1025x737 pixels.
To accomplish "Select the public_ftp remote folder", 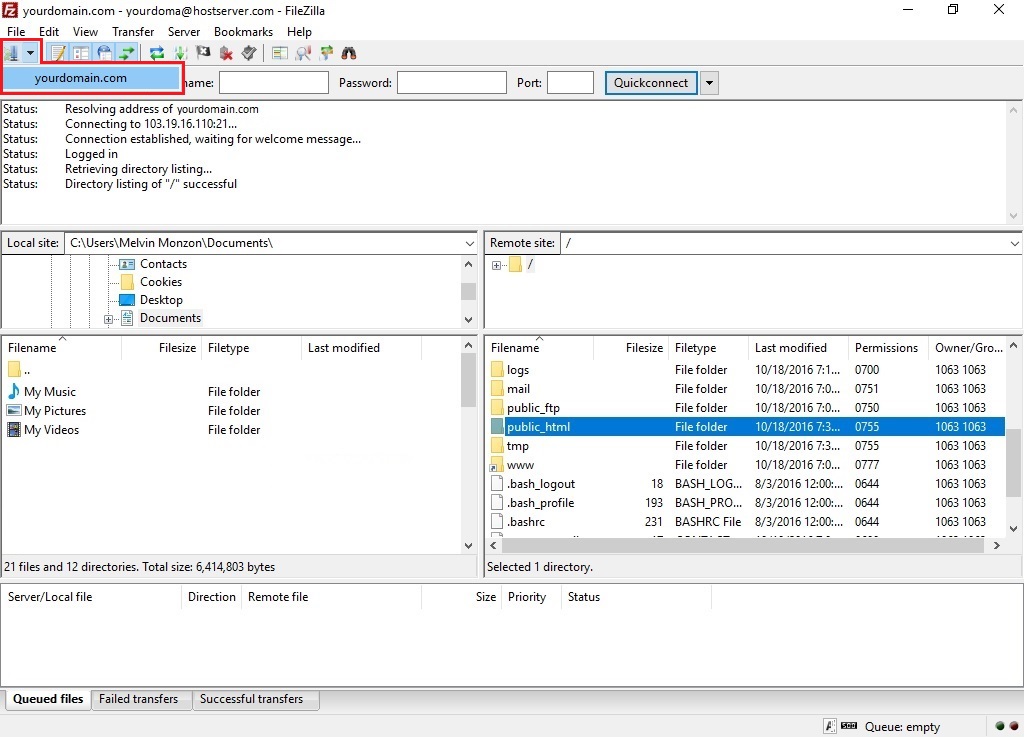I will 747,408.
